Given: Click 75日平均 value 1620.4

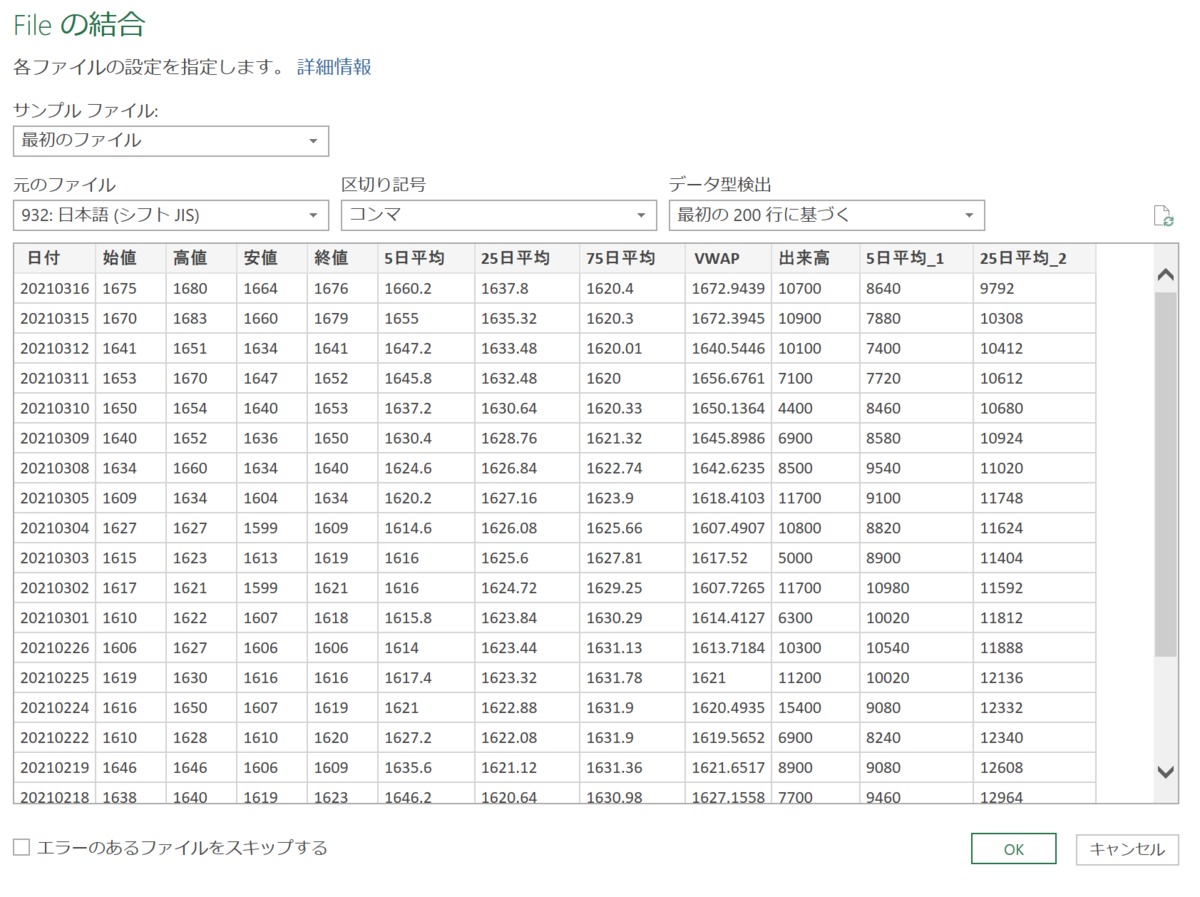Looking at the screenshot, I should pos(633,288).
